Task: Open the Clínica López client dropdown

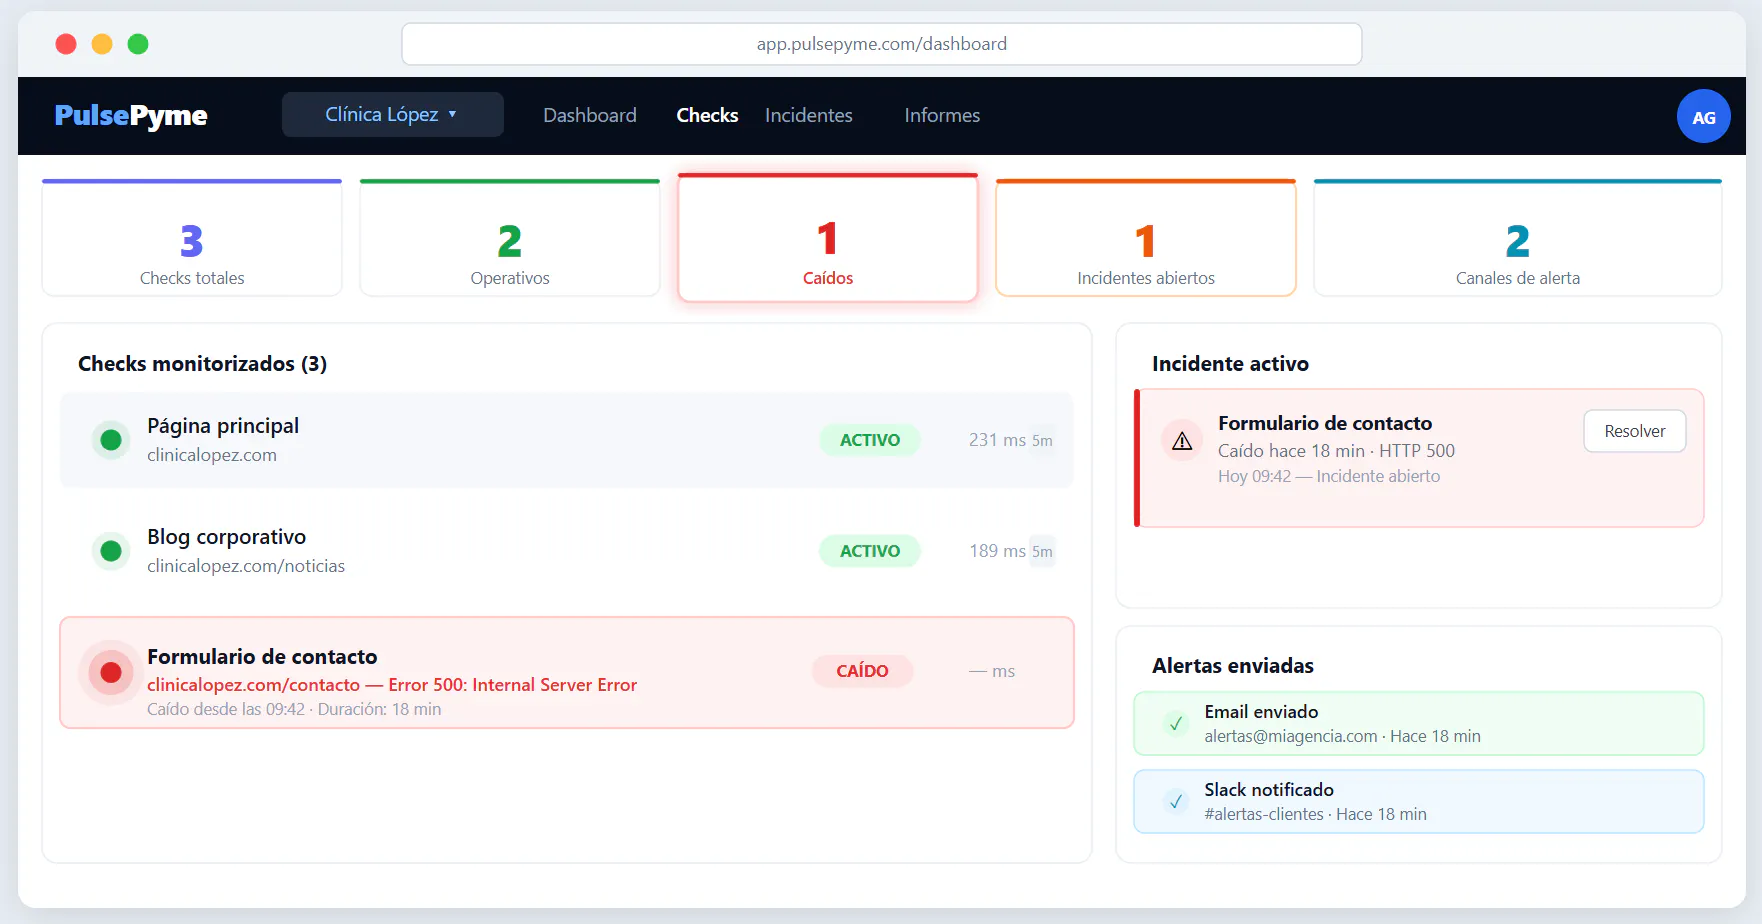Action: pyautogui.click(x=392, y=114)
